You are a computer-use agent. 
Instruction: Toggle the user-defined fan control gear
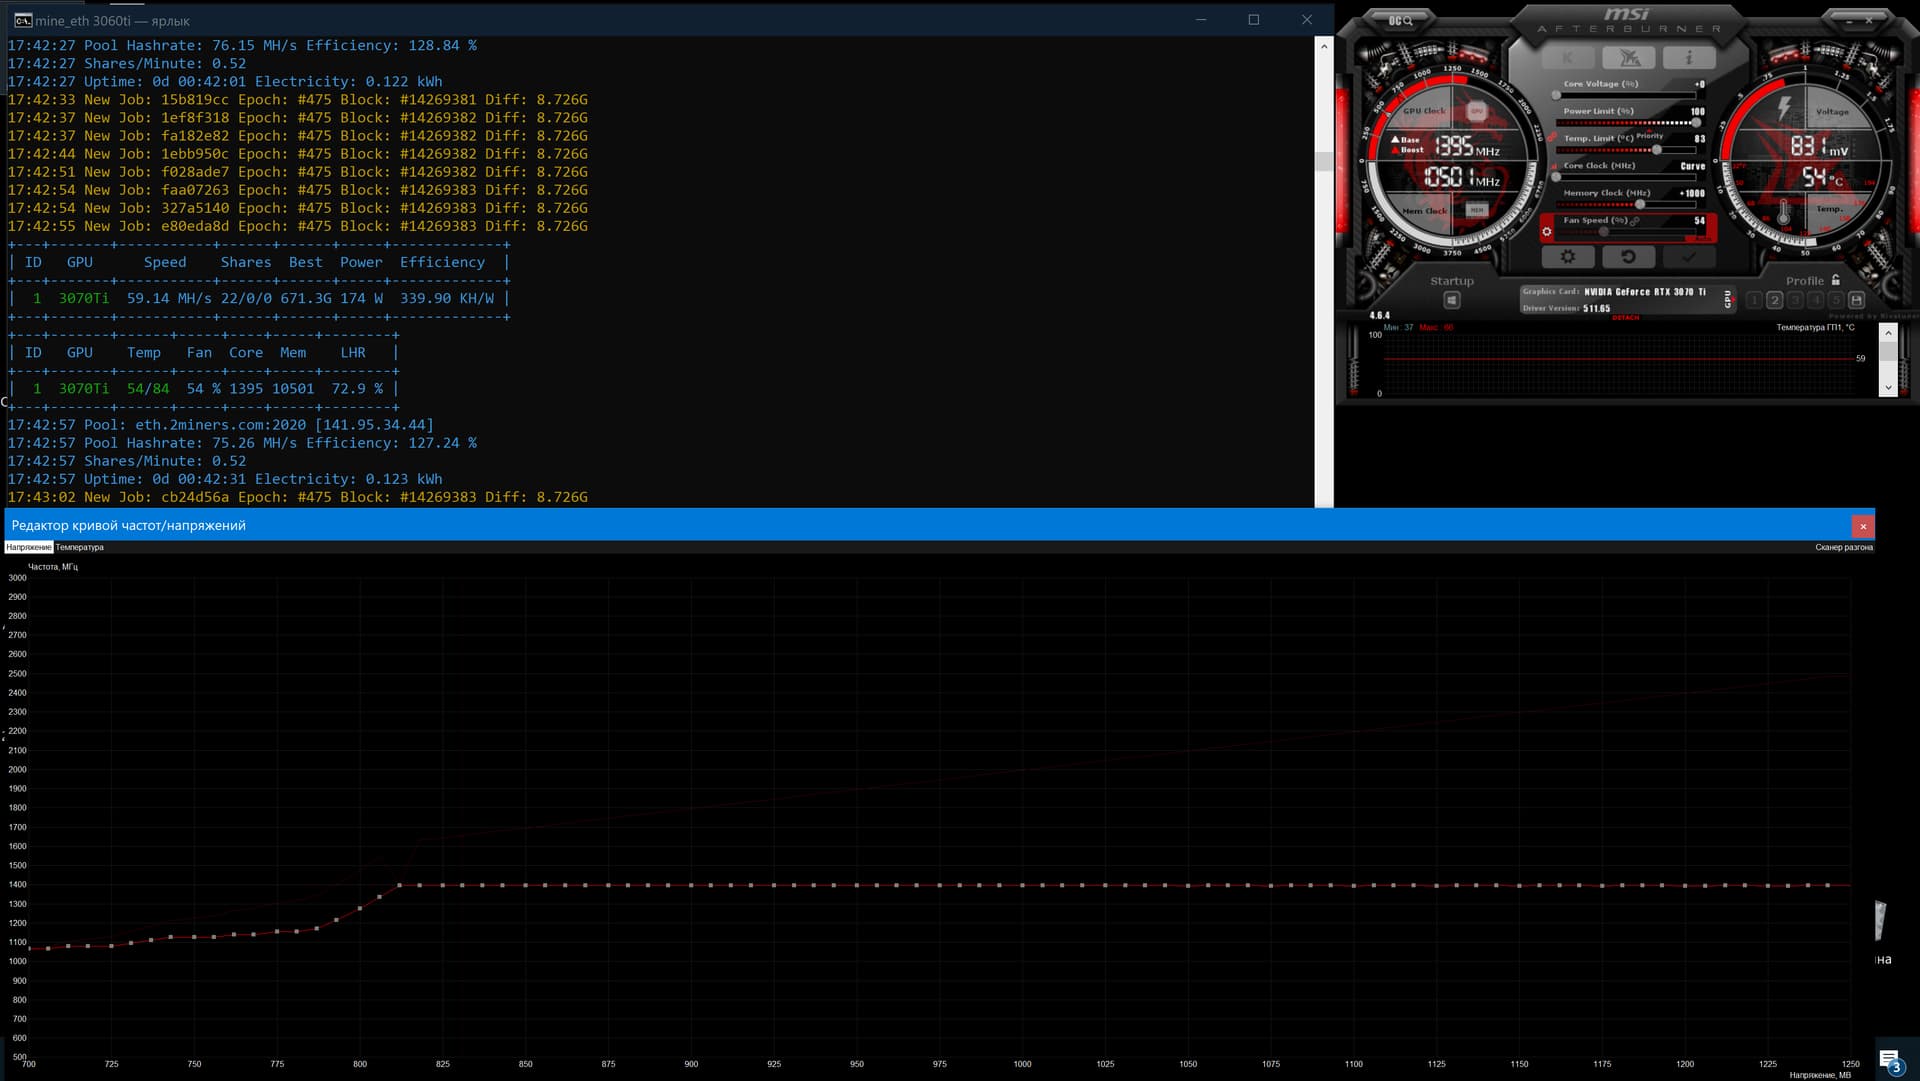pyautogui.click(x=1547, y=231)
